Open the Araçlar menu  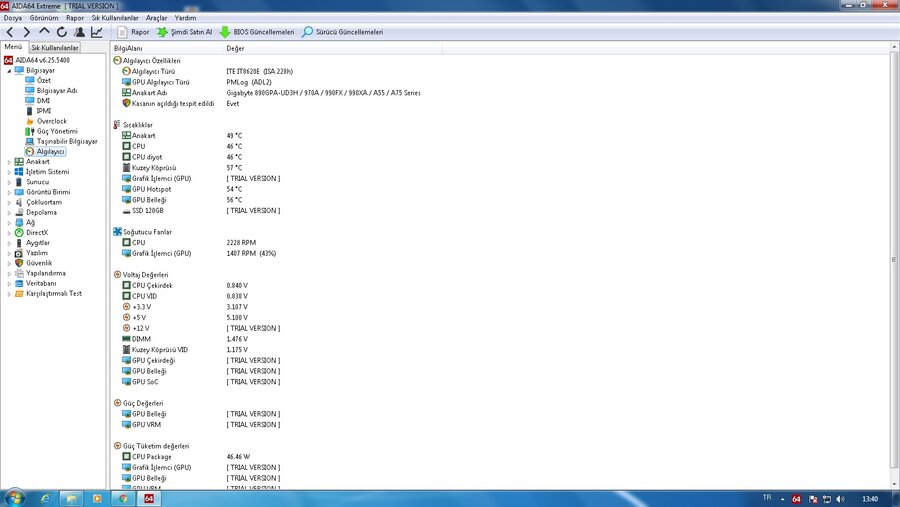coord(156,18)
